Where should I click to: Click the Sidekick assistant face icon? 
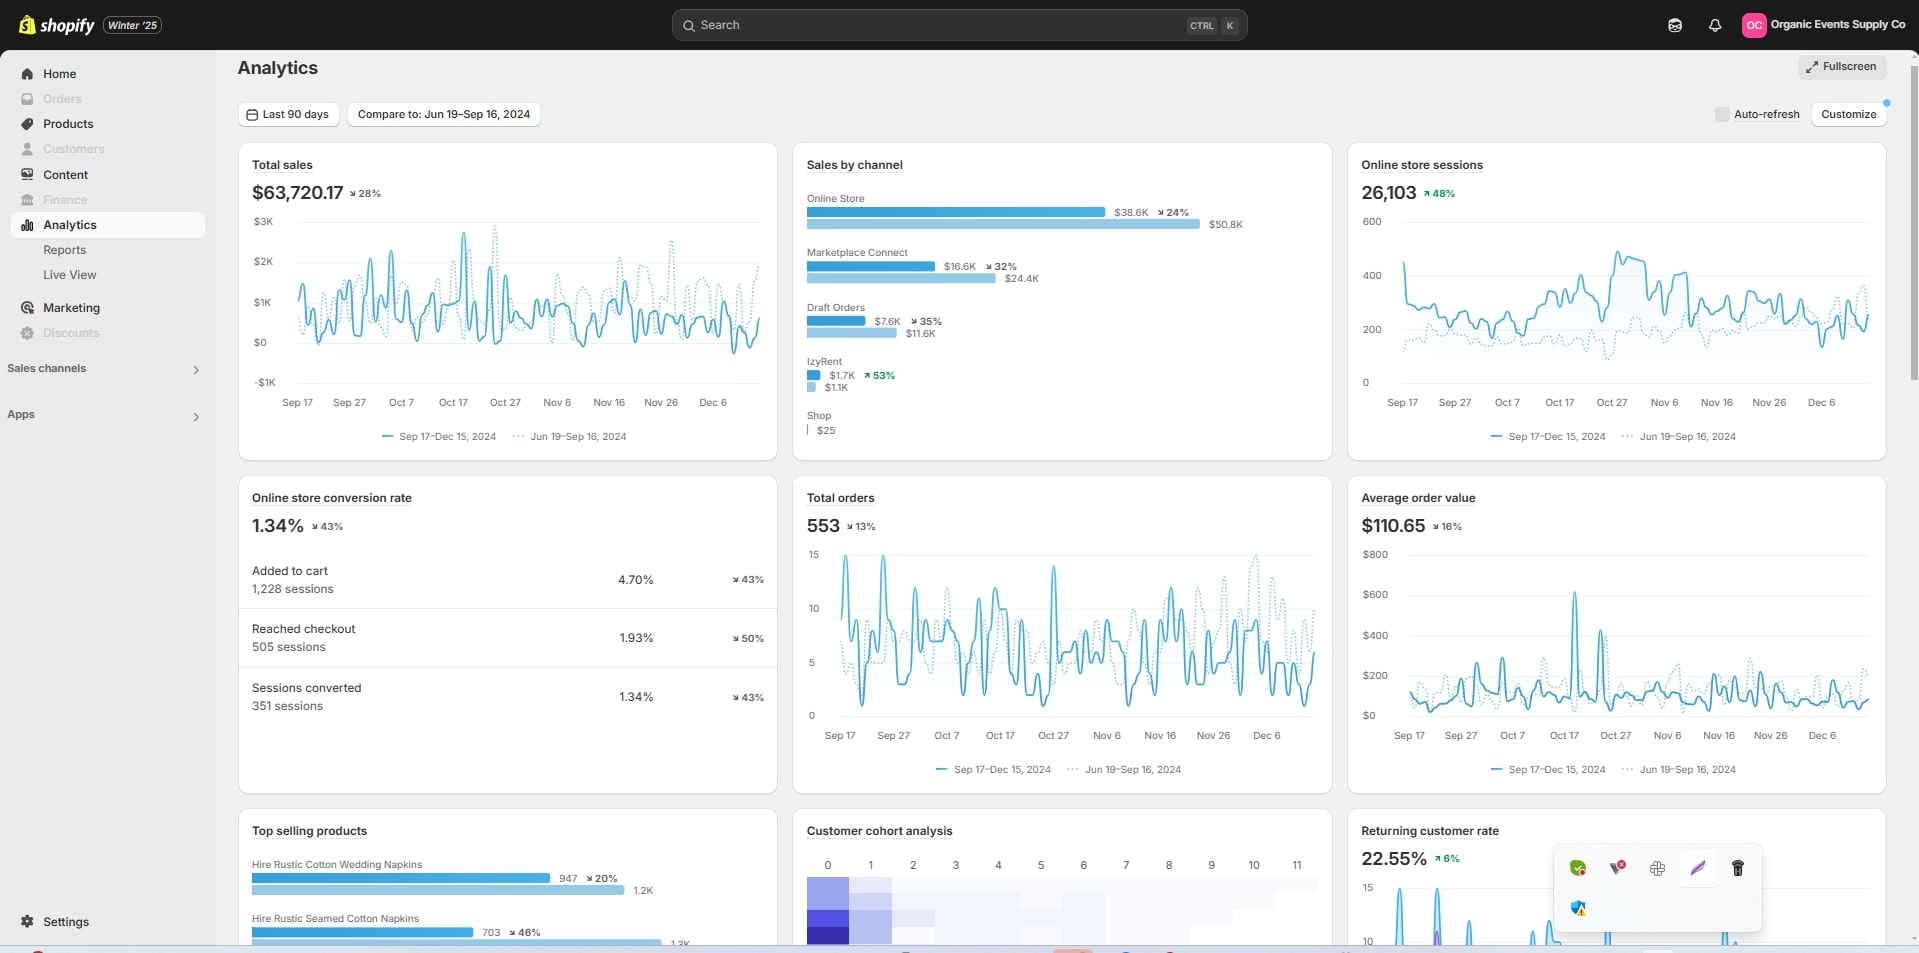coord(1675,25)
